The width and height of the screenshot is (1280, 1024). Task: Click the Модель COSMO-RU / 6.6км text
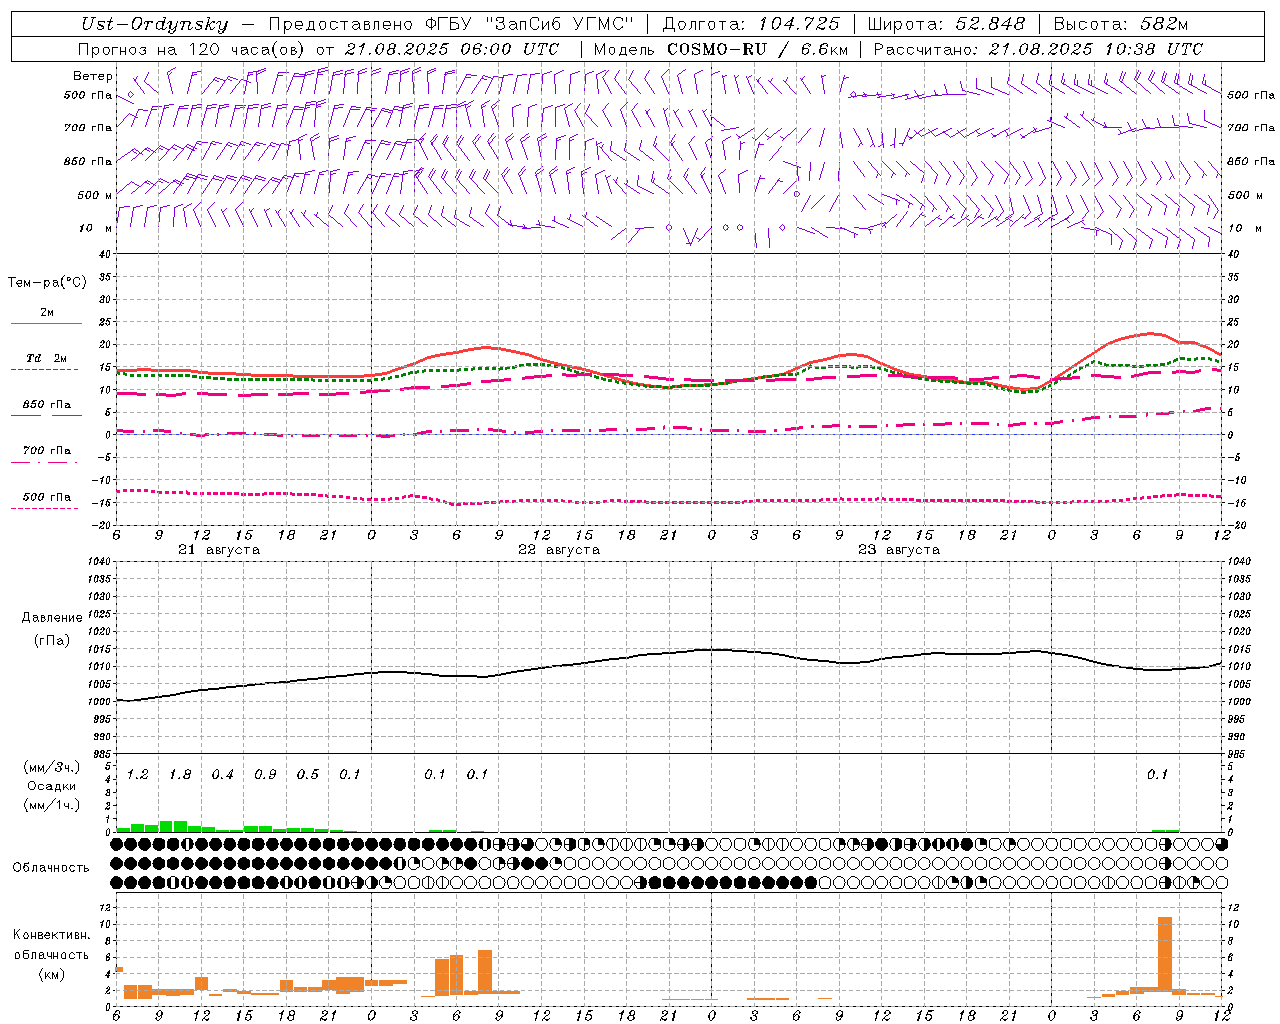point(721,49)
